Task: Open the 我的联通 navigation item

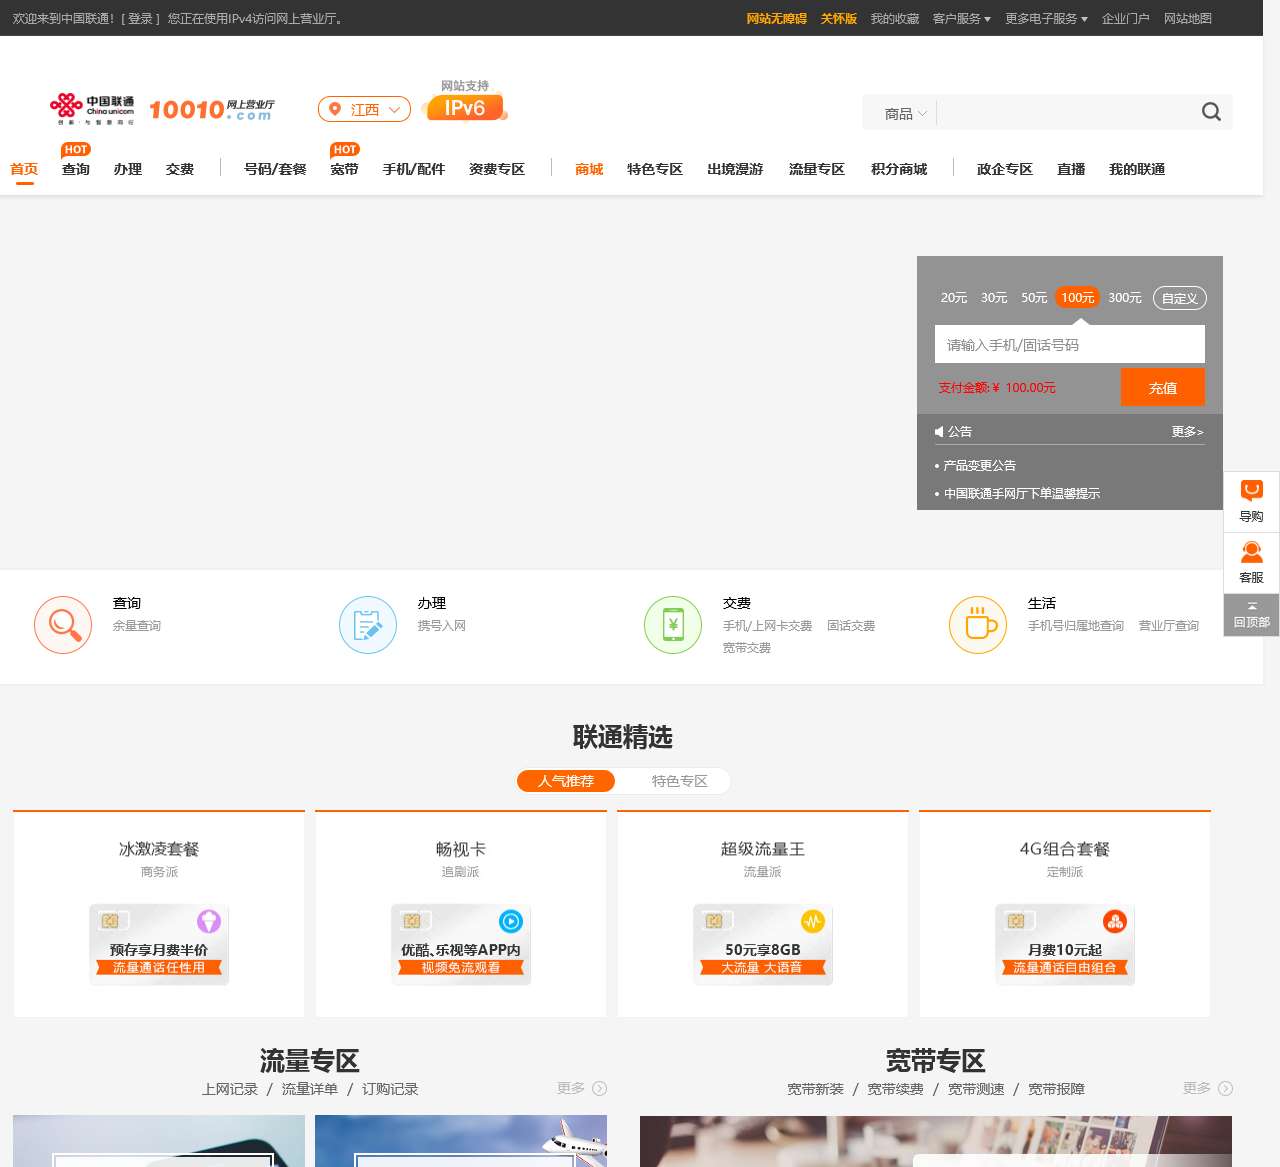Action: [x=1137, y=169]
